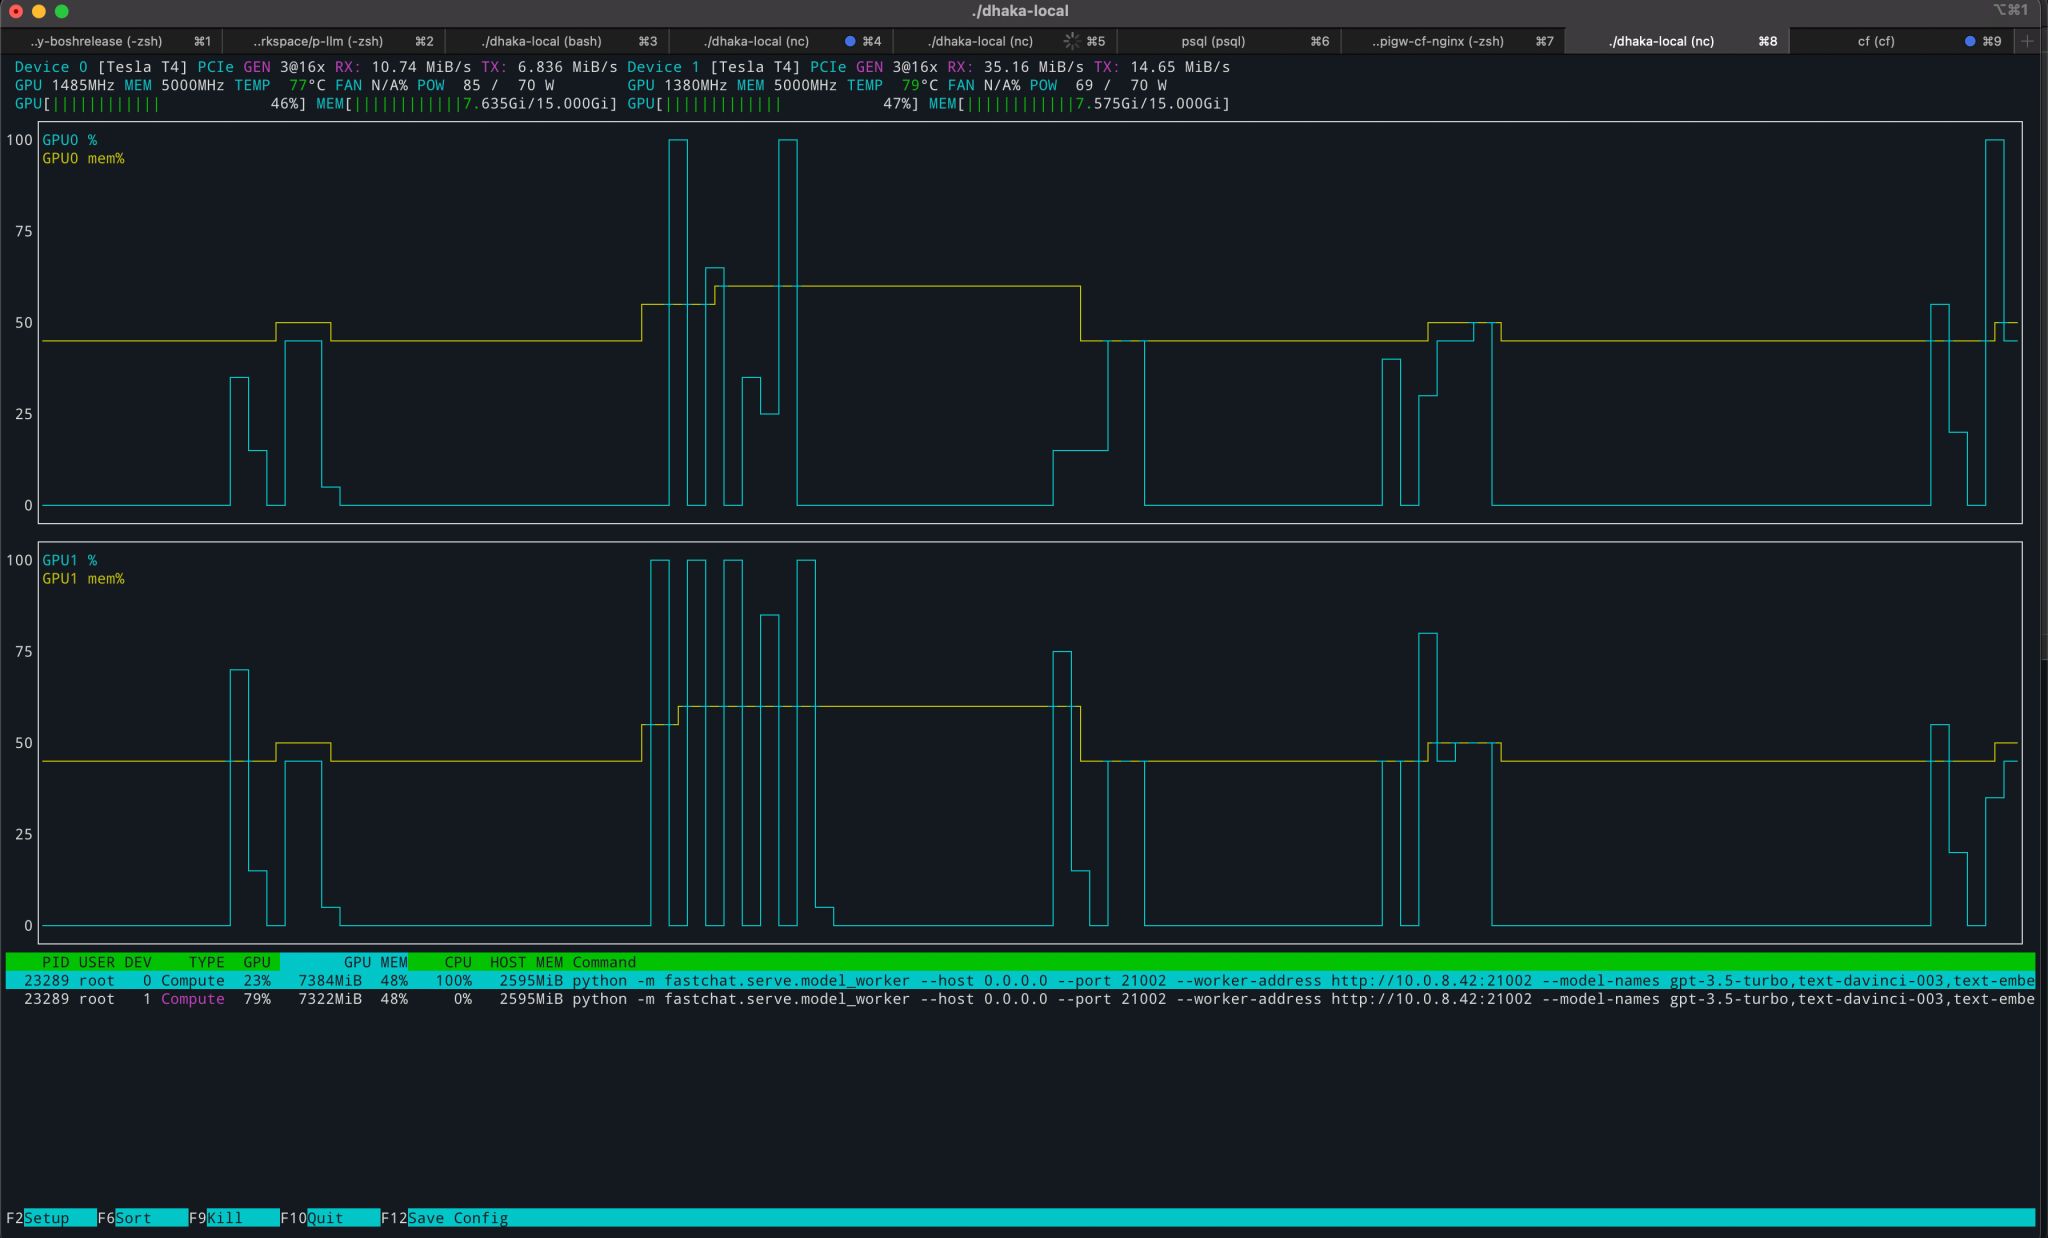Click the Device 1 MEM bar showing 7.575Gi
This screenshot has width=2048, height=1238.
tap(1079, 103)
